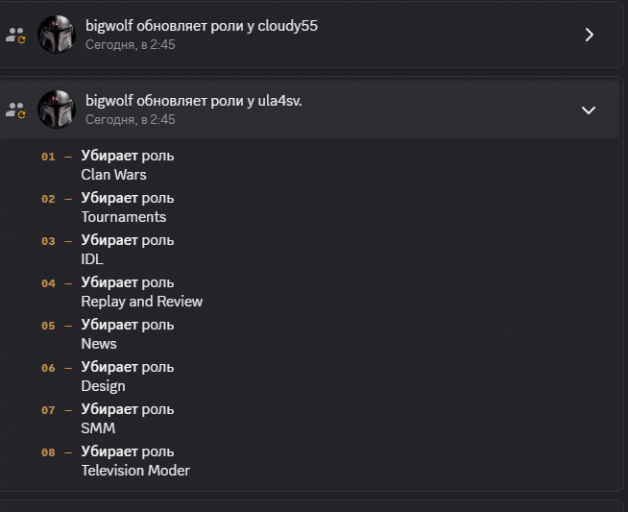The width and height of the screenshot is (628, 512).
Task: Expand the cloudy55 role update entry
Action: pos(589,35)
